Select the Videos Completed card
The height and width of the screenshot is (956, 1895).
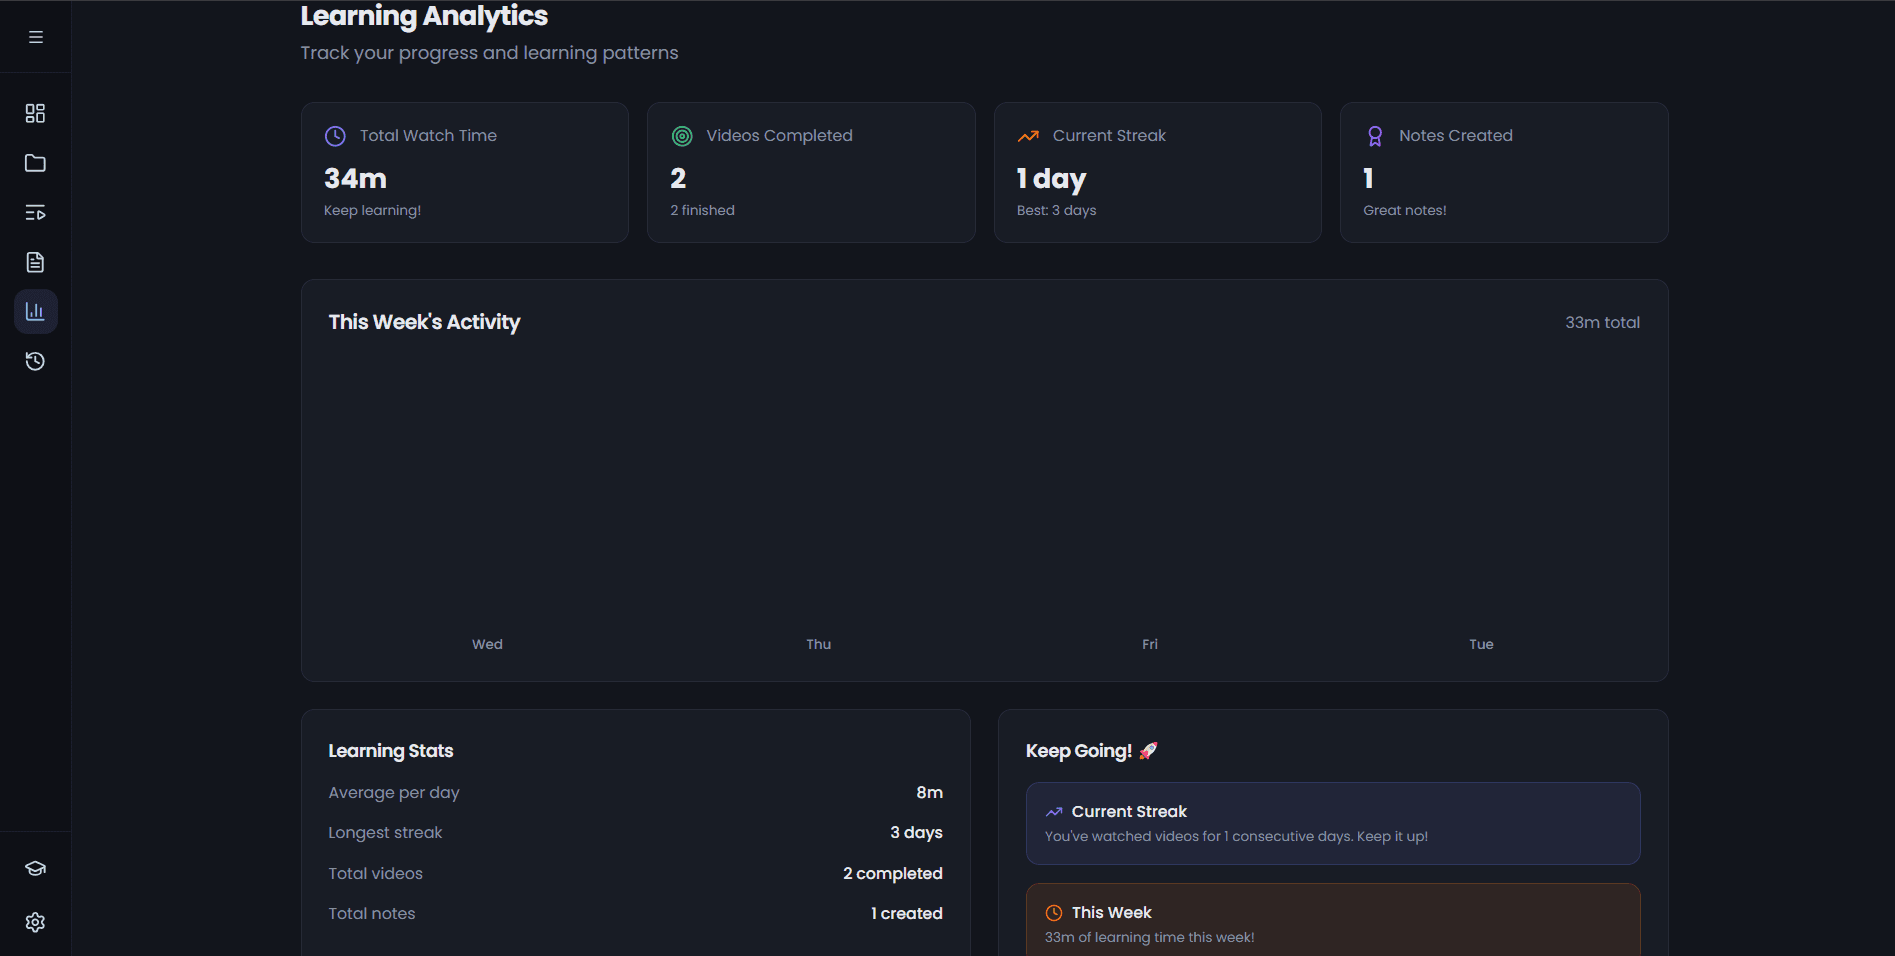tap(810, 172)
